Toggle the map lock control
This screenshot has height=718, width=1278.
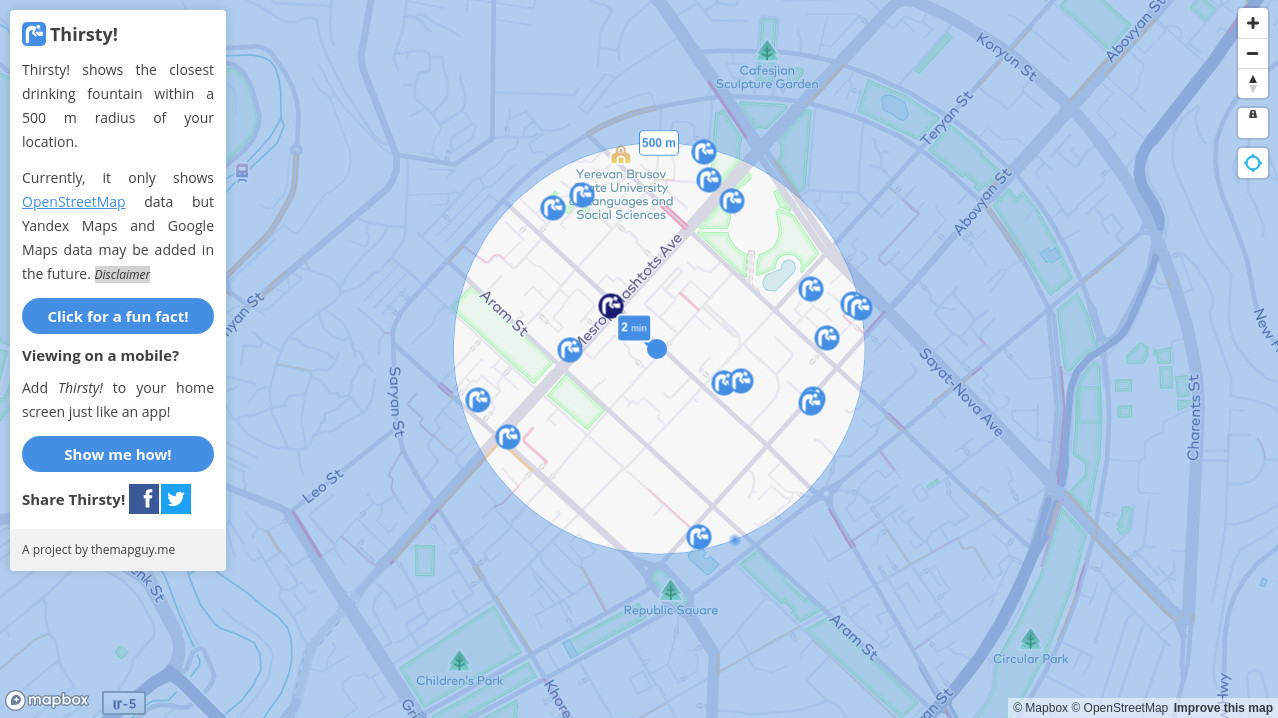pyautogui.click(x=1252, y=122)
